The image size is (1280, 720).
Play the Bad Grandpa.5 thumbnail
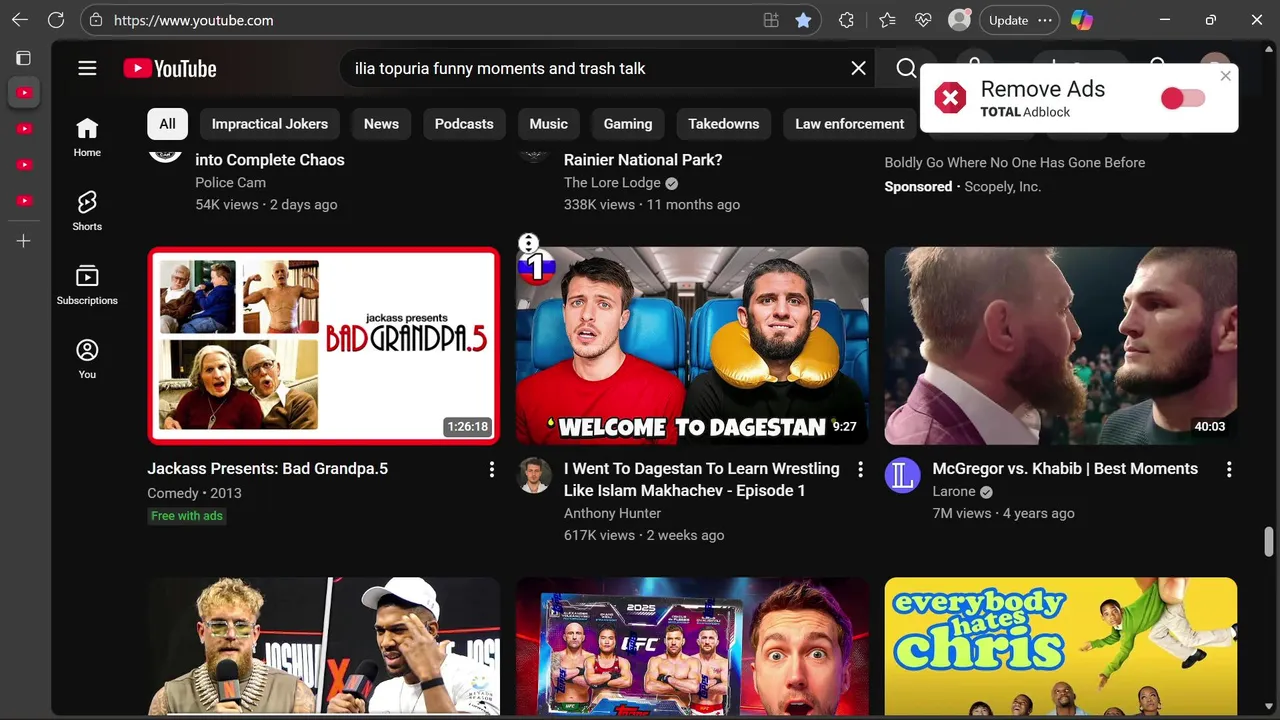coord(323,345)
